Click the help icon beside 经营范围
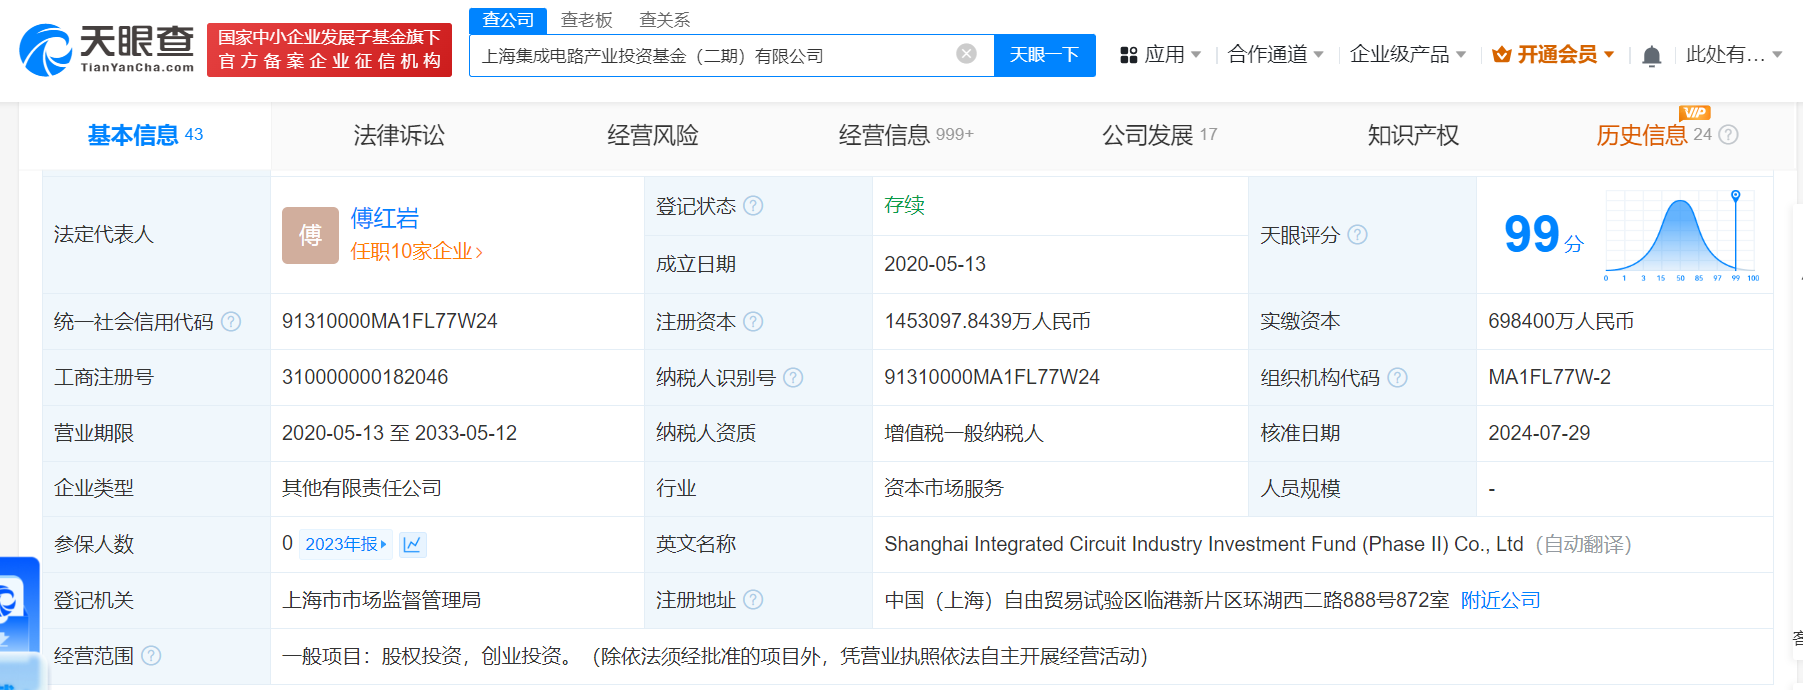The width and height of the screenshot is (1803, 690). coord(151,656)
